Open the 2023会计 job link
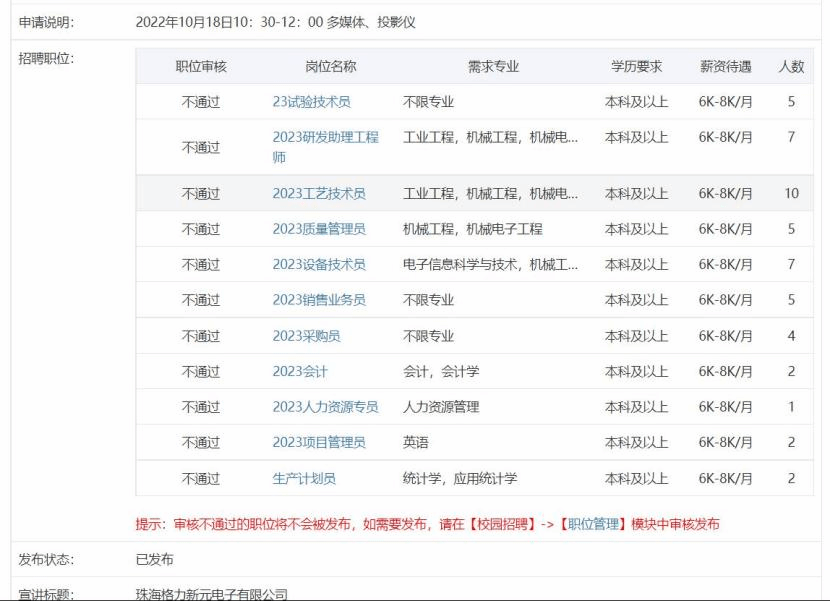 (x=300, y=372)
